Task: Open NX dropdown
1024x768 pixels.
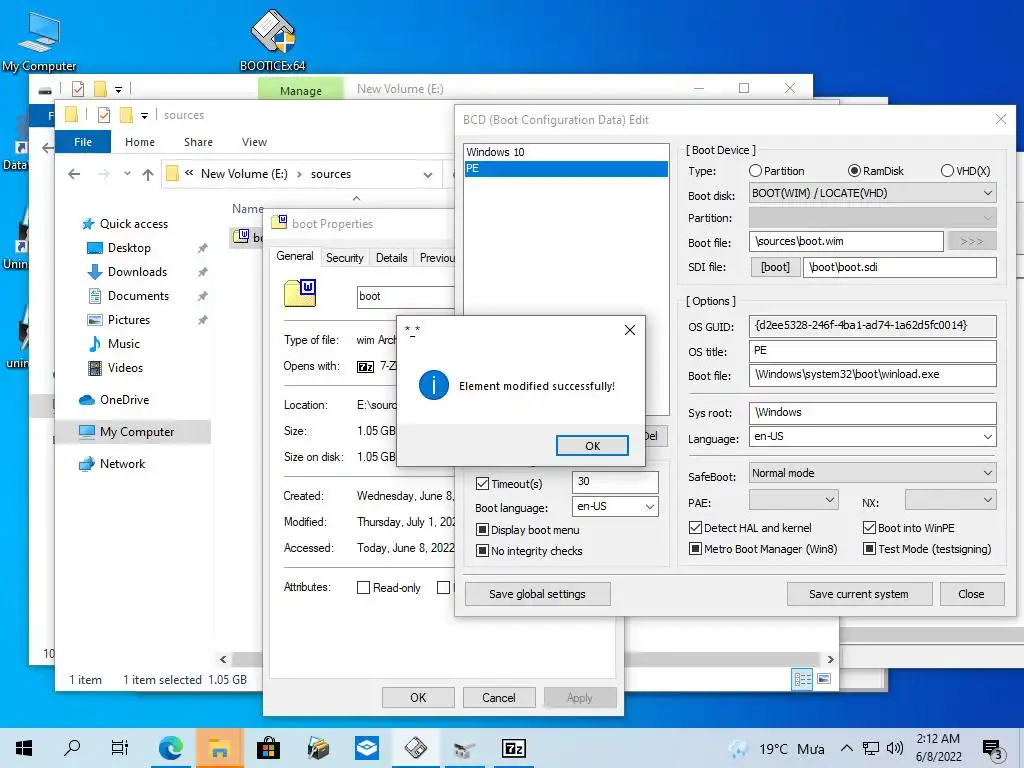Action: [950, 500]
